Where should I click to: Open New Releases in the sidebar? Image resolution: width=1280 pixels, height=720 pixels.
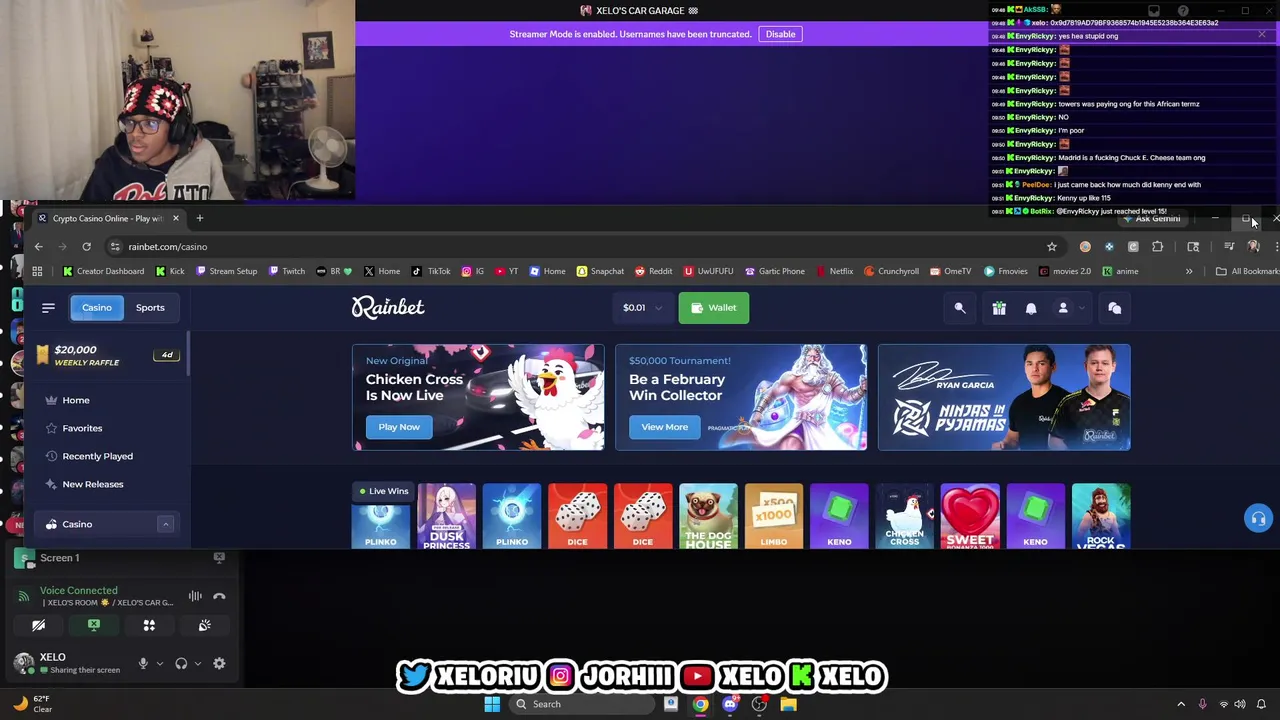[93, 484]
